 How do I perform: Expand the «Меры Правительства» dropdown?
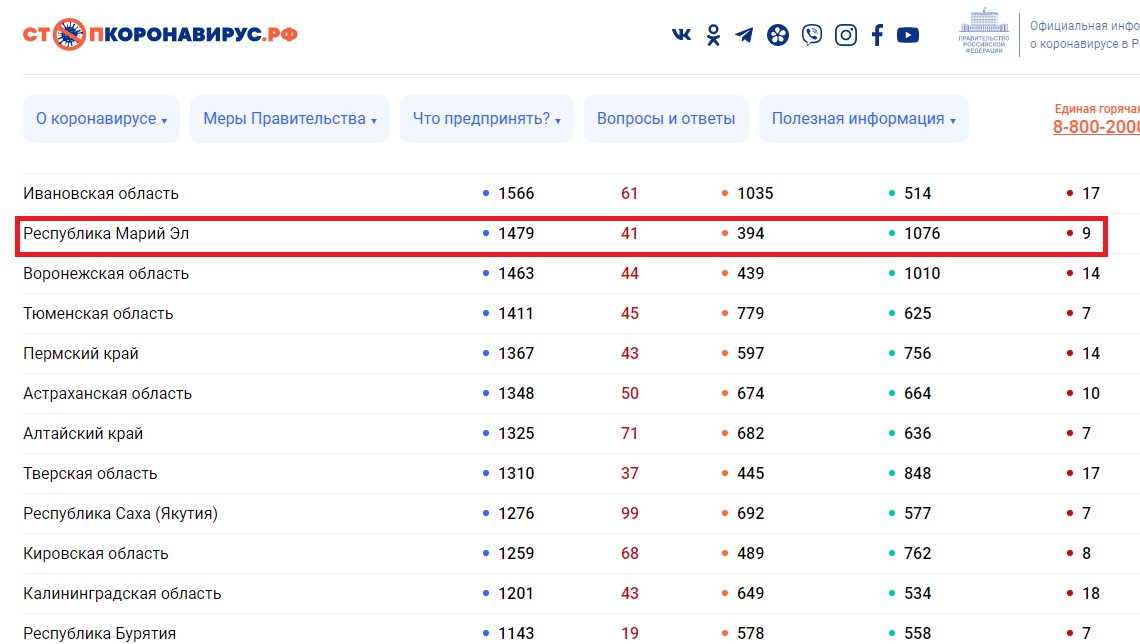pos(290,119)
